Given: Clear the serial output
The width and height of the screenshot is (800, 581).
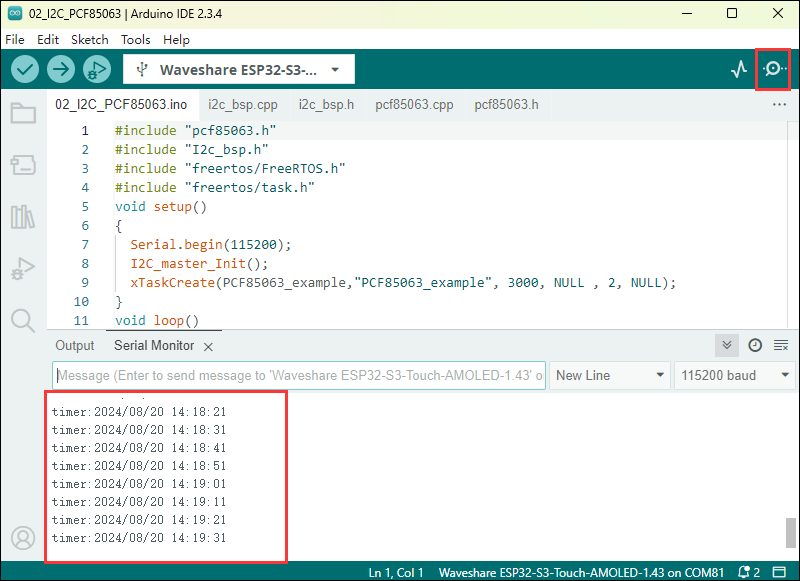Looking at the screenshot, I should pos(781,345).
